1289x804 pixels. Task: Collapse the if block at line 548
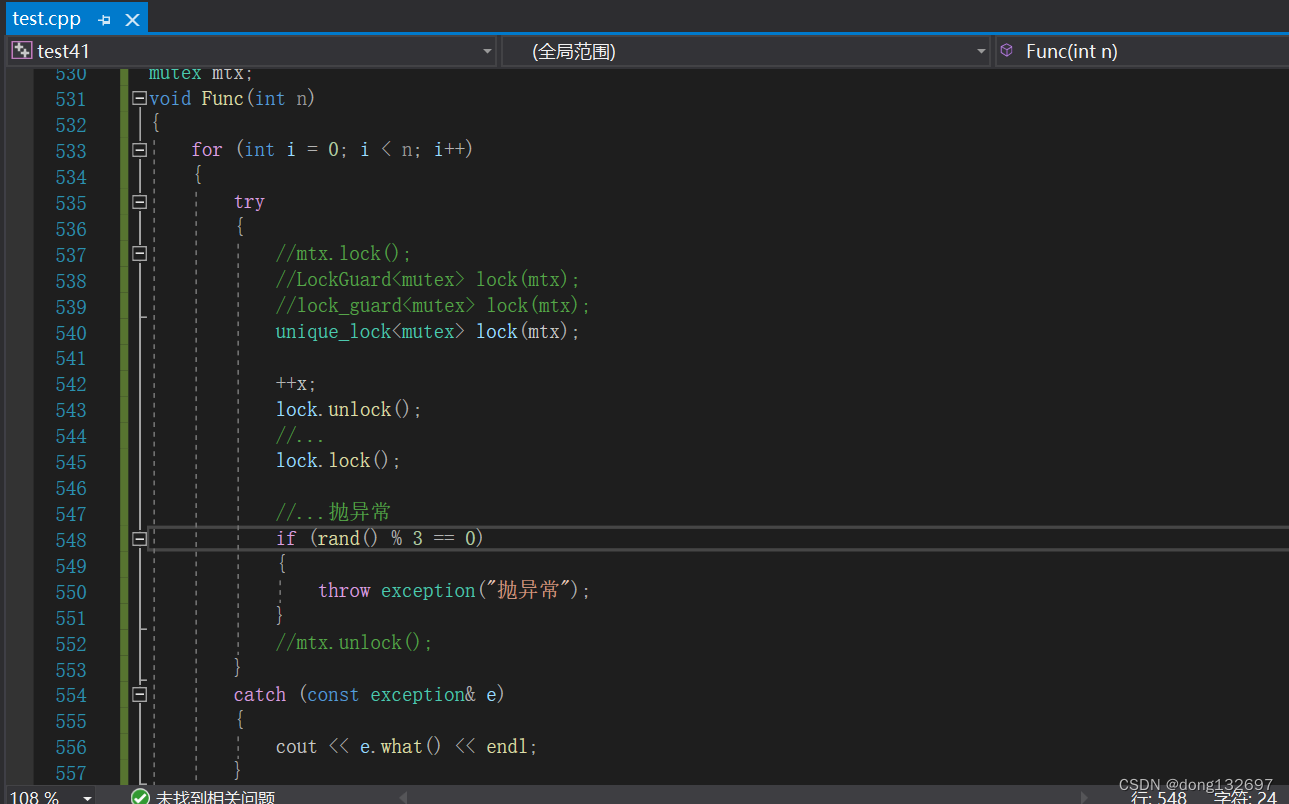pyautogui.click(x=139, y=539)
